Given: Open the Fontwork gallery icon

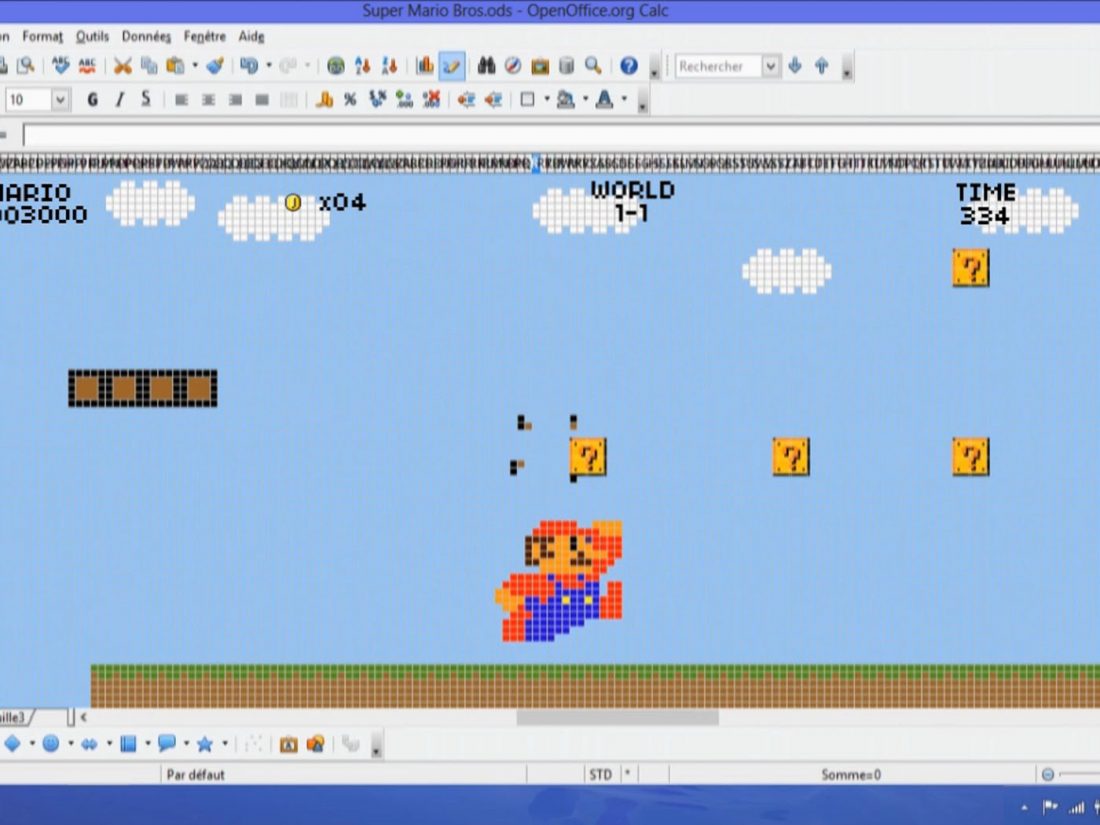Looking at the screenshot, I should 288,744.
